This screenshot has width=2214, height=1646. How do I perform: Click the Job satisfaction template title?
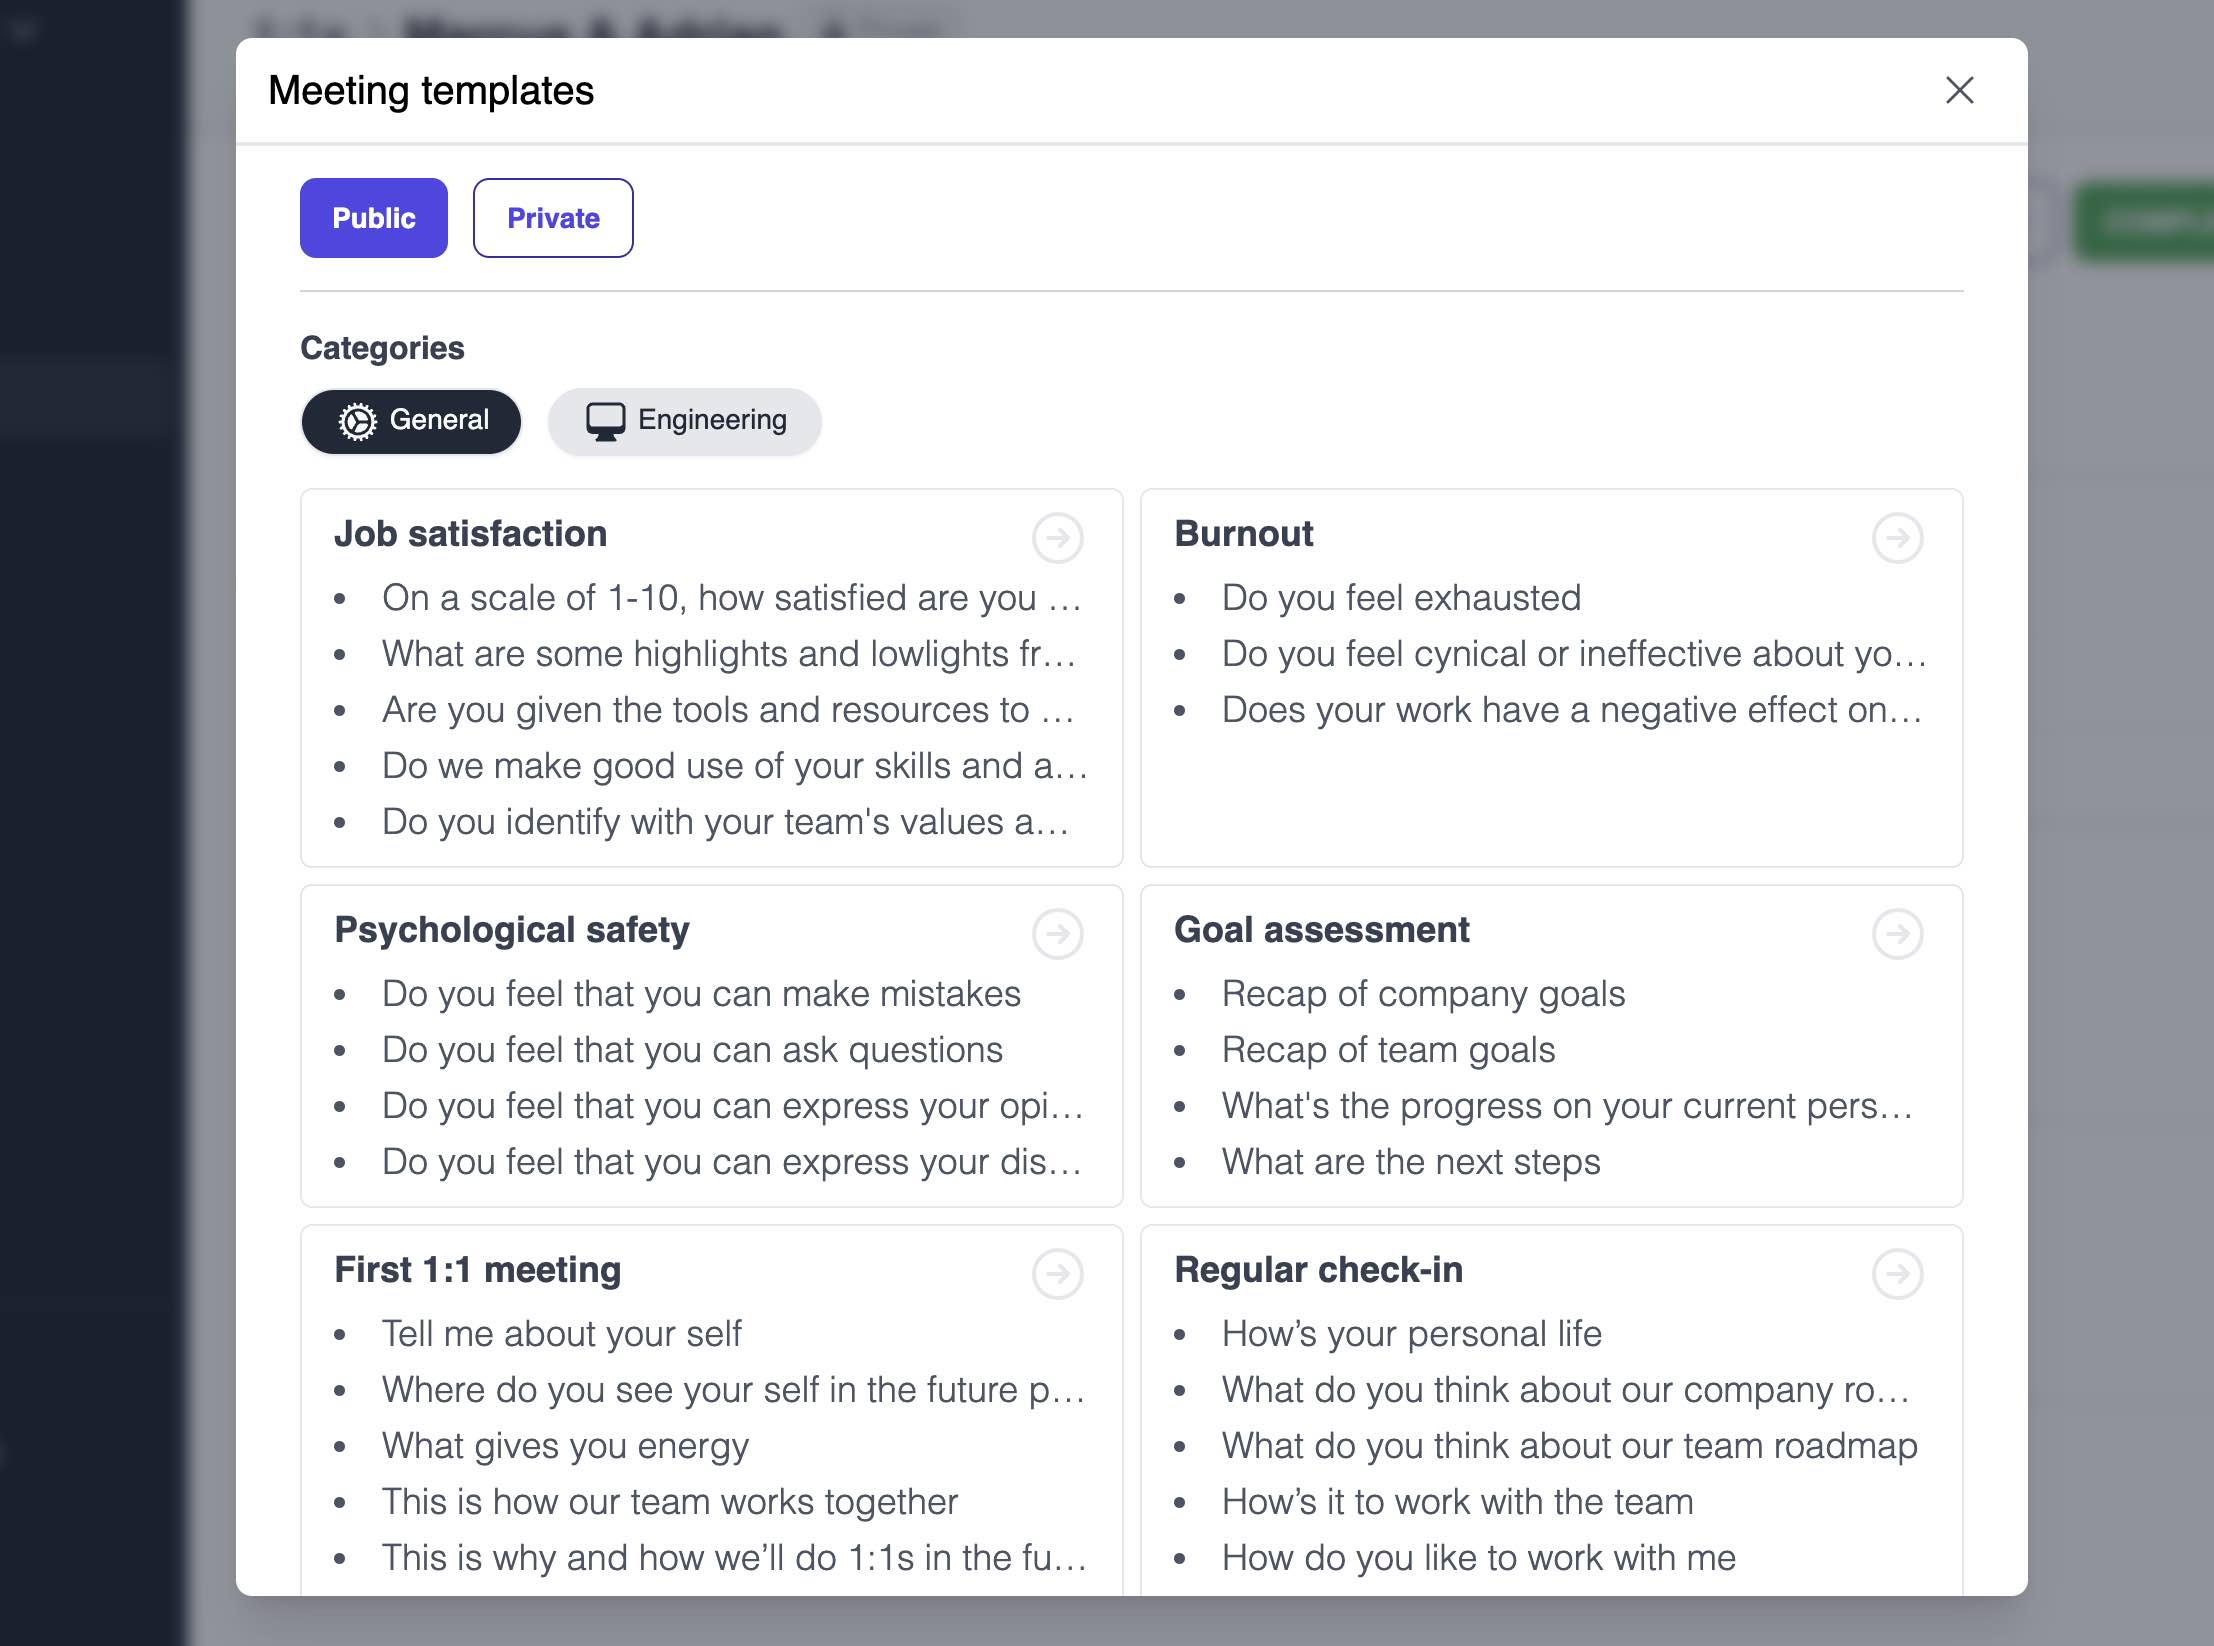pyautogui.click(x=470, y=534)
